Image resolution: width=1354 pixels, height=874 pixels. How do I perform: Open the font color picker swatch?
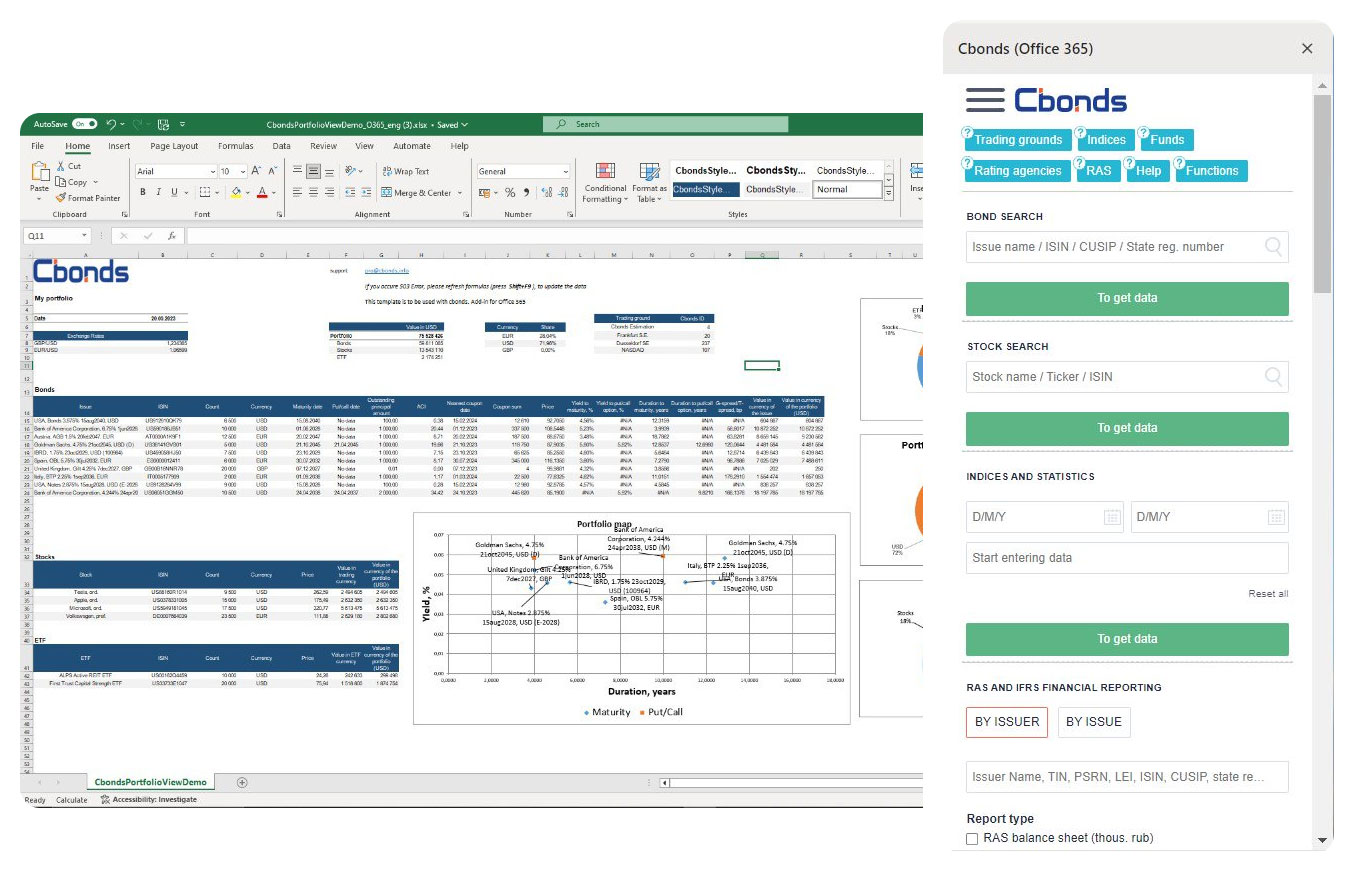point(262,192)
